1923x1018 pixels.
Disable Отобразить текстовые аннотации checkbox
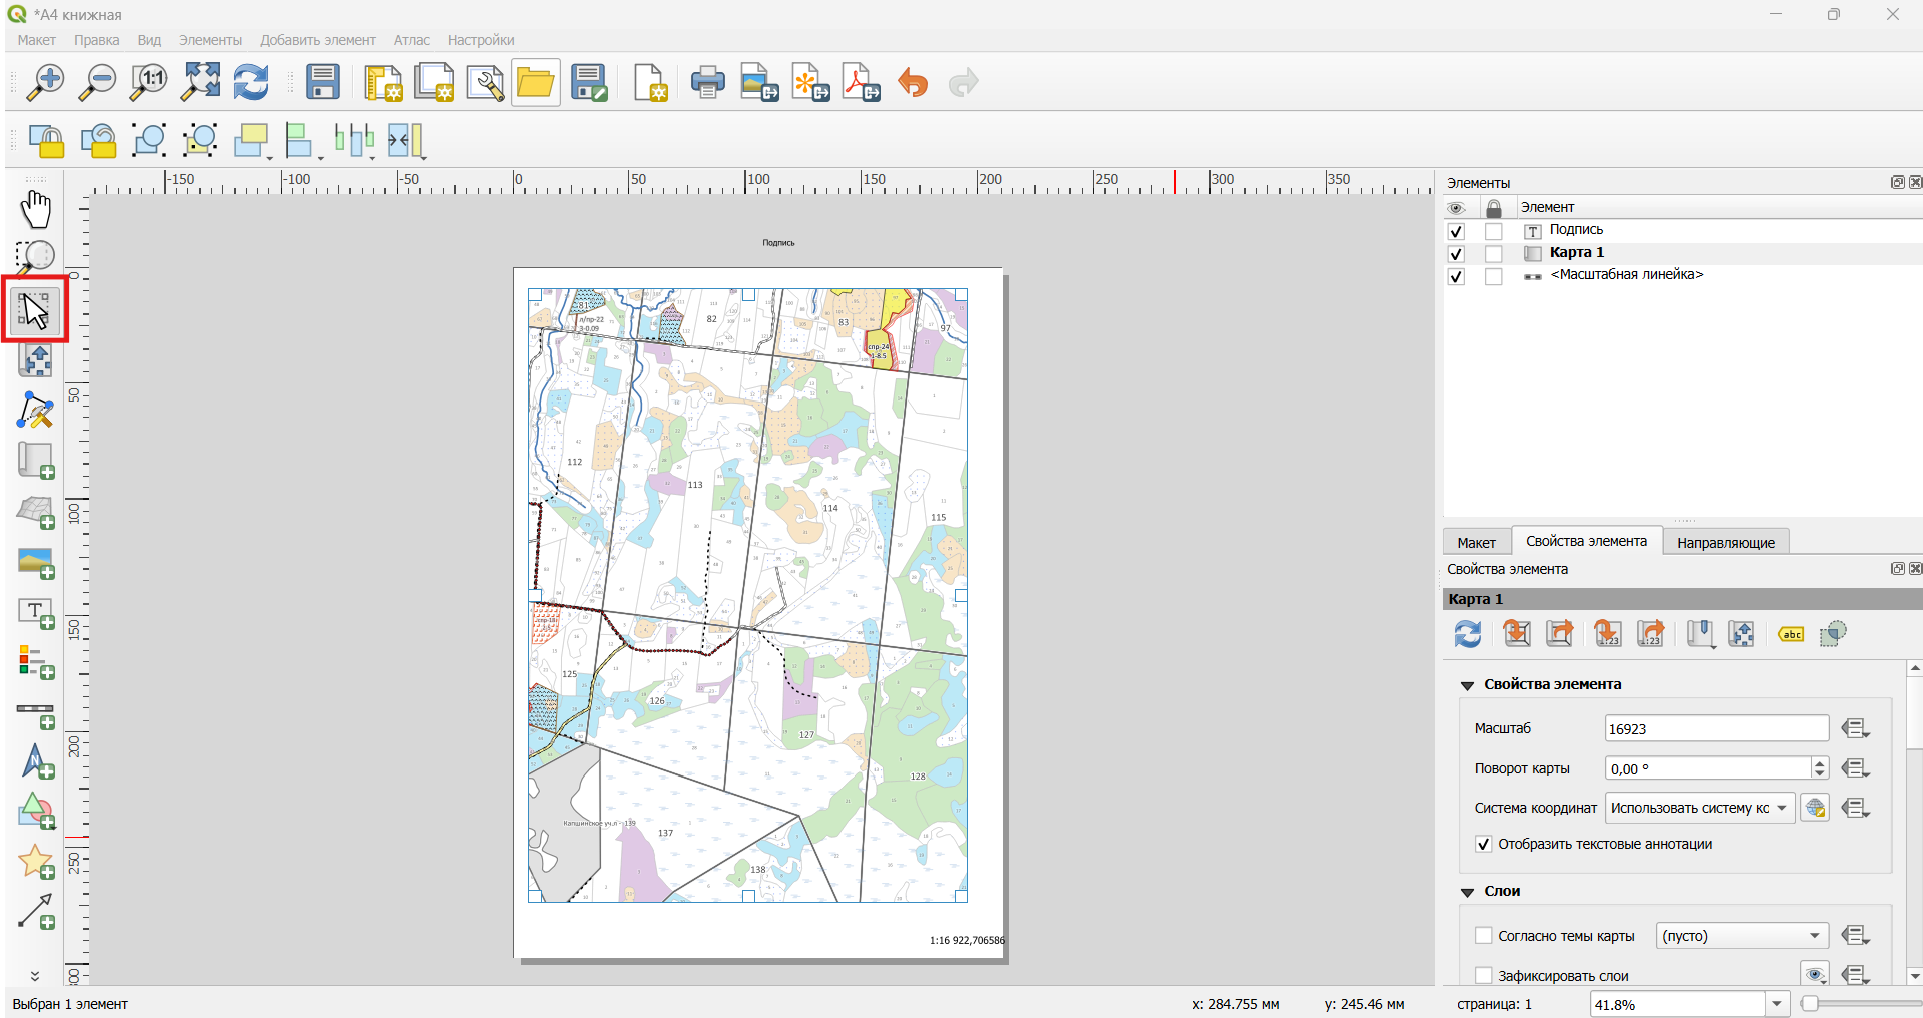coord(1484,844)
